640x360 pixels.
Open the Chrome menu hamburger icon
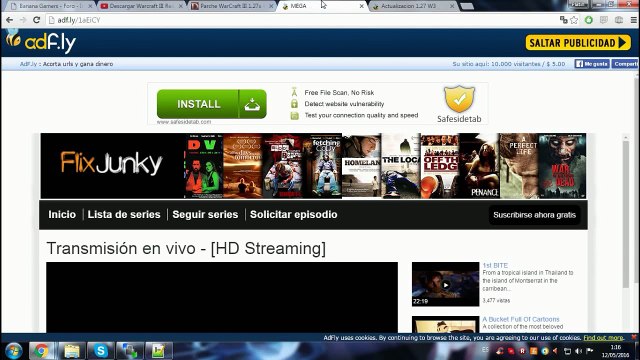click(633, 20)
